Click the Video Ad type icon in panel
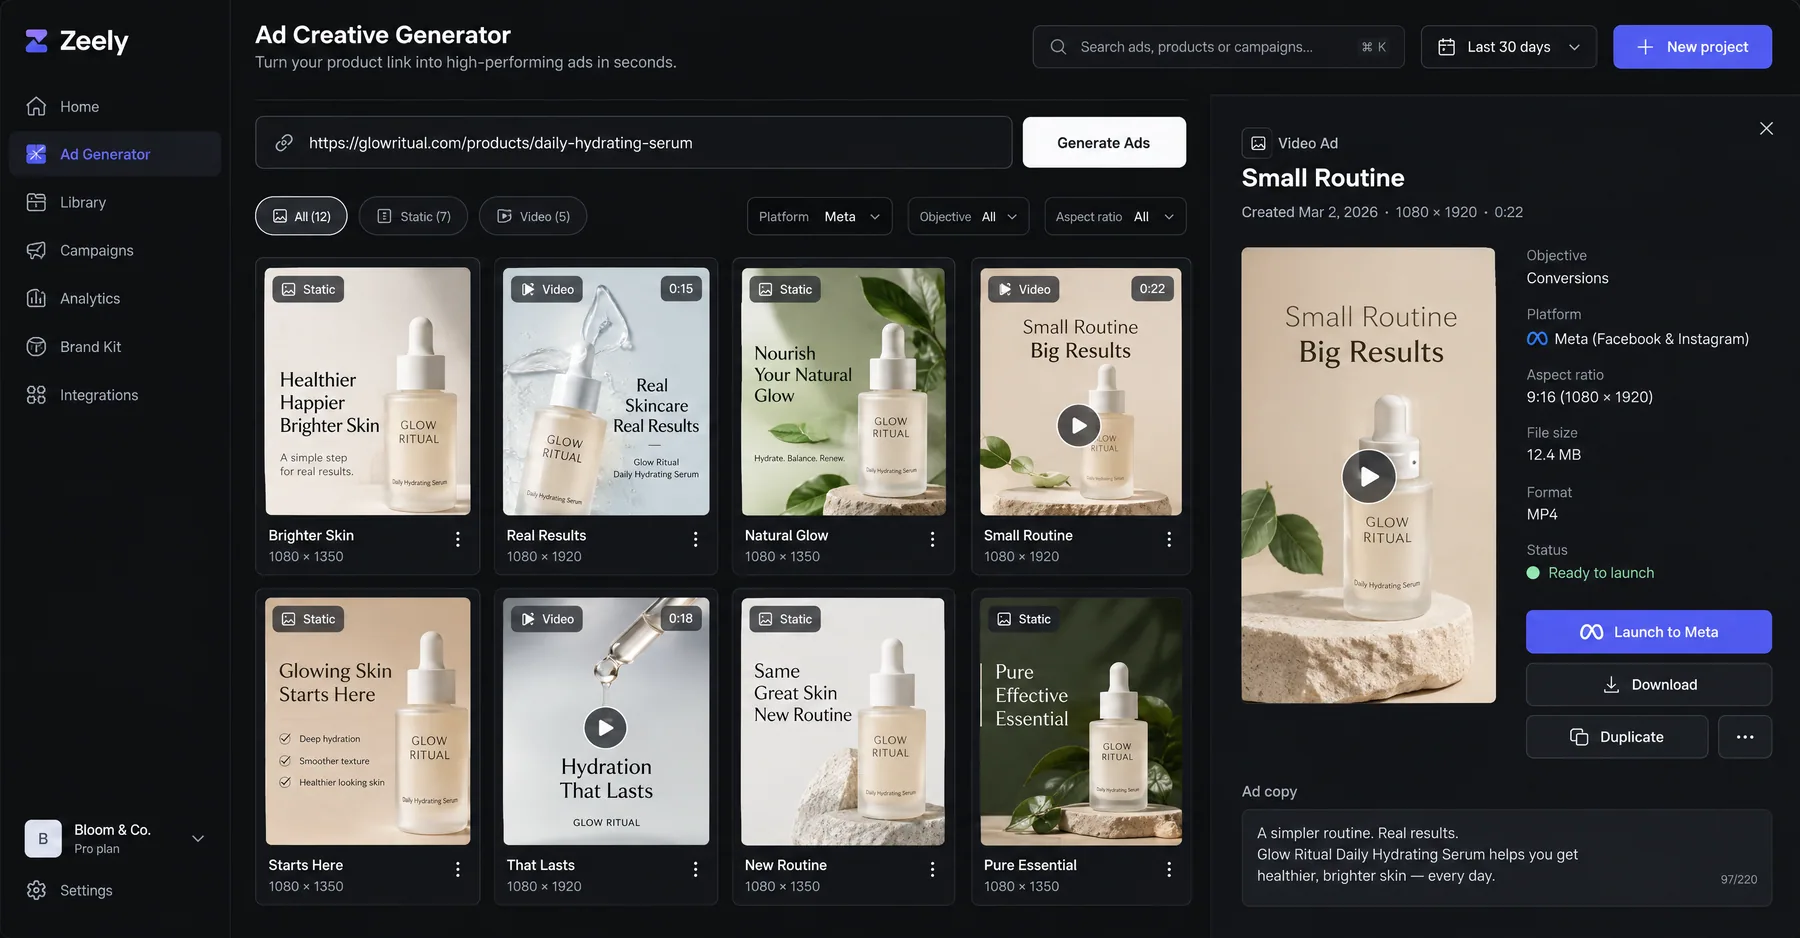 point(1258,143)
